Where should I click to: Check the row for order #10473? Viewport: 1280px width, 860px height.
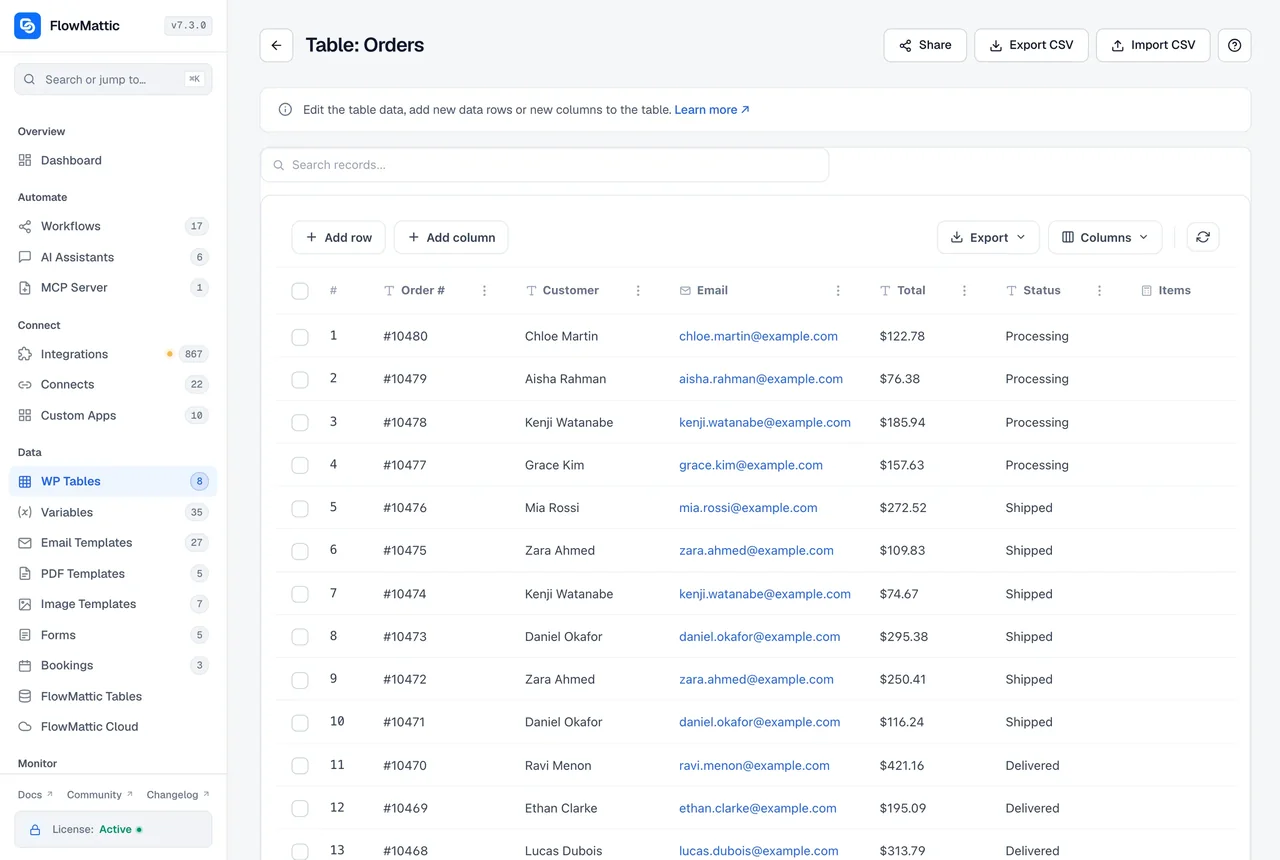pyautogui.click(x=300, y=637)
